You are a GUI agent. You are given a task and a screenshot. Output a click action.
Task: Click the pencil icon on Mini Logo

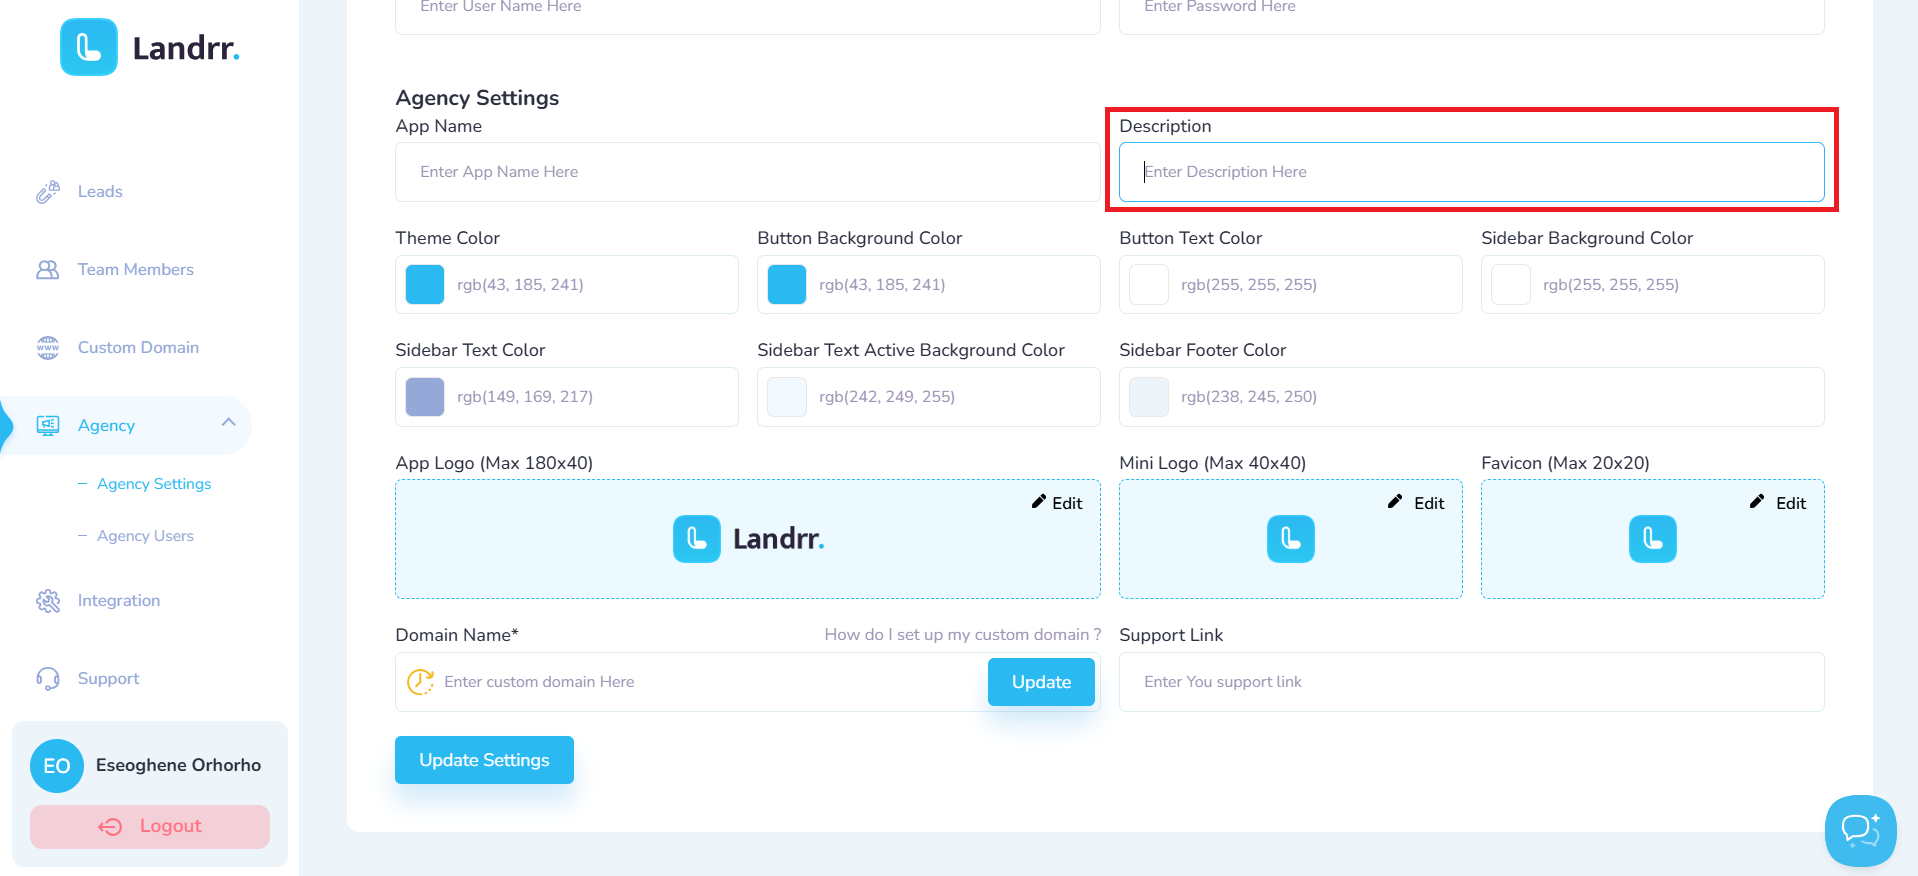pos(1395,502)
